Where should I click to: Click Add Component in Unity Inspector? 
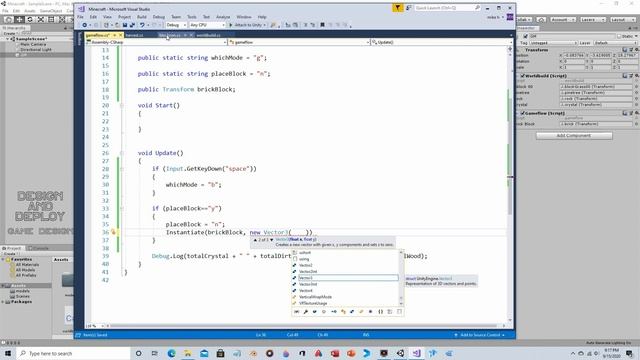click(574, 136)
